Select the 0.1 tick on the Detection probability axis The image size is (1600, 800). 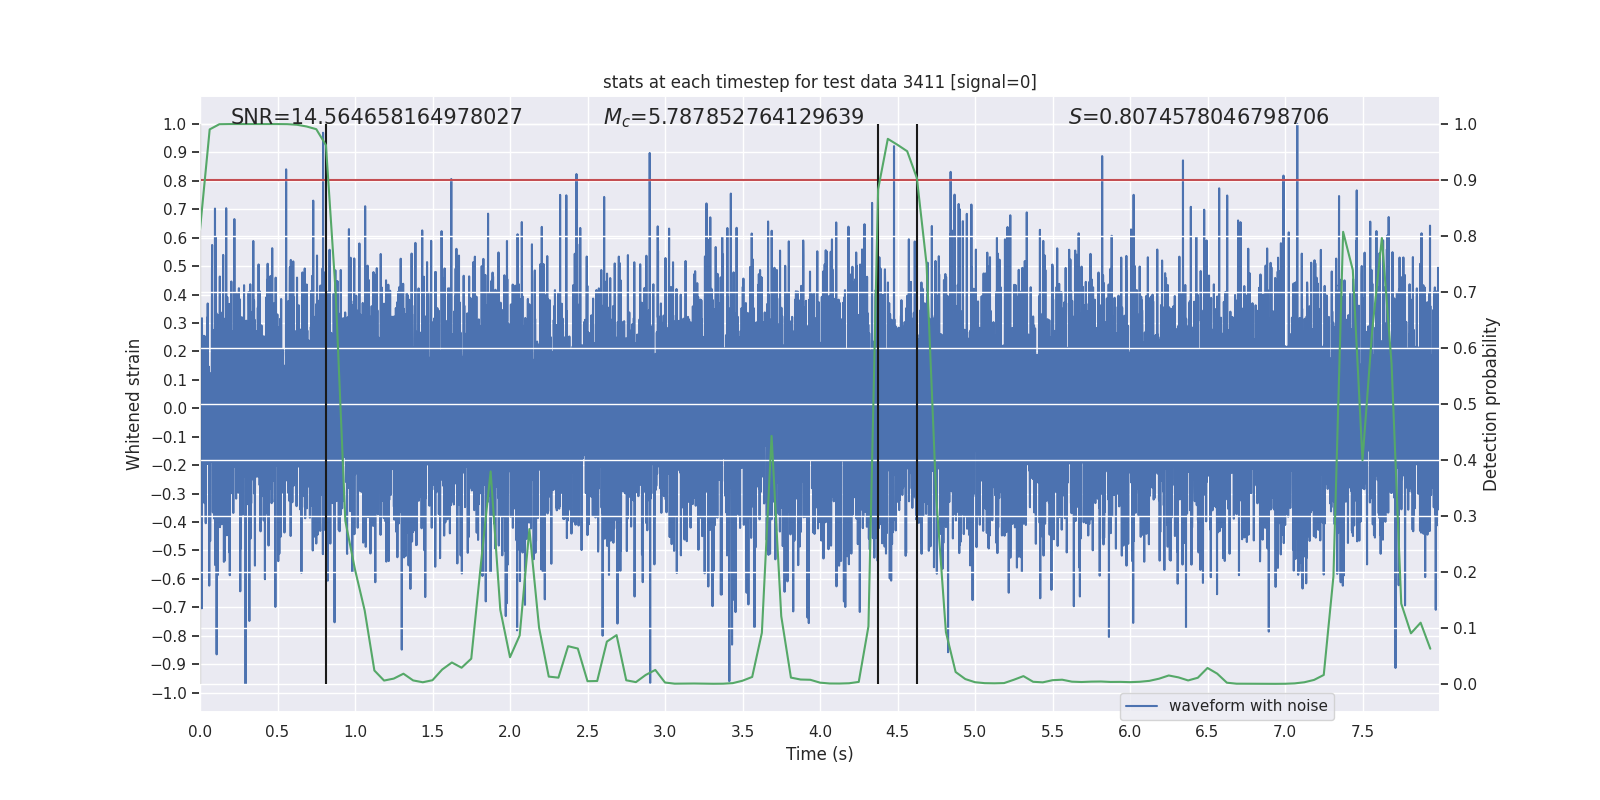[1465, 628]
